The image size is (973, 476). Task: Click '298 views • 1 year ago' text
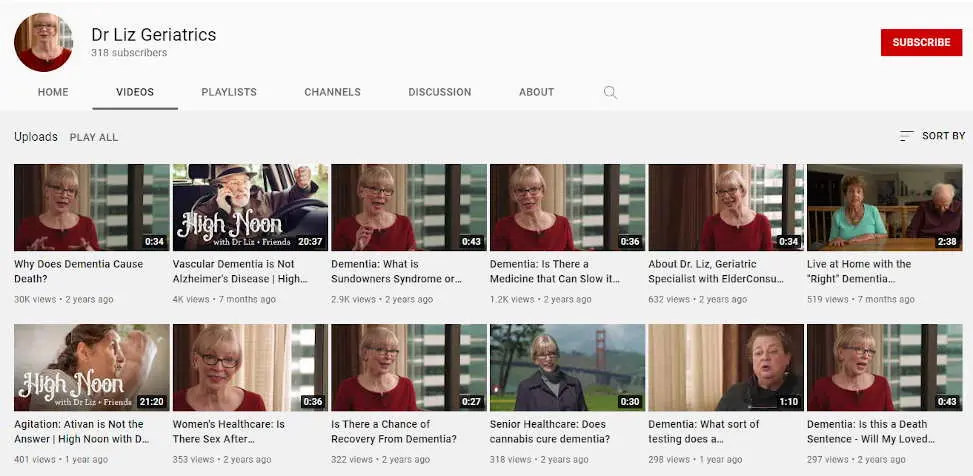pos(695,460)
